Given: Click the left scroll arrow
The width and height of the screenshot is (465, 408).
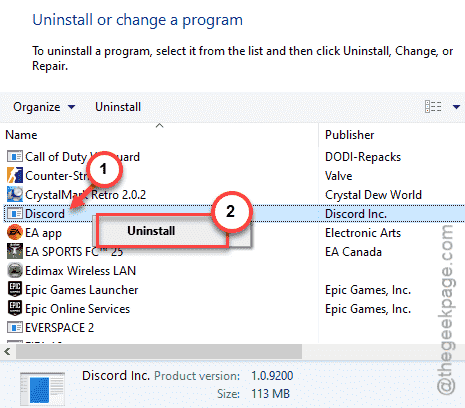Looking at the screenshot, I should (x=7, y=352).
